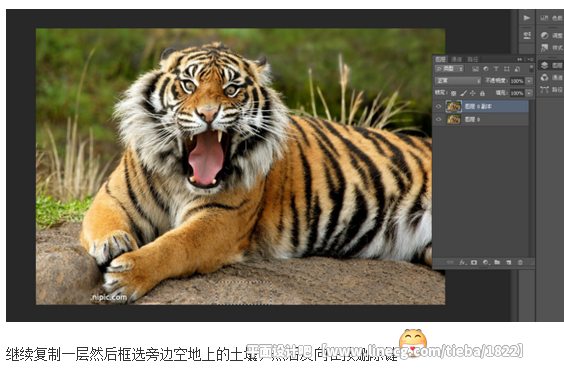
Task: Switch to the 路径 (Paths) tab
Action: point(473,59)
